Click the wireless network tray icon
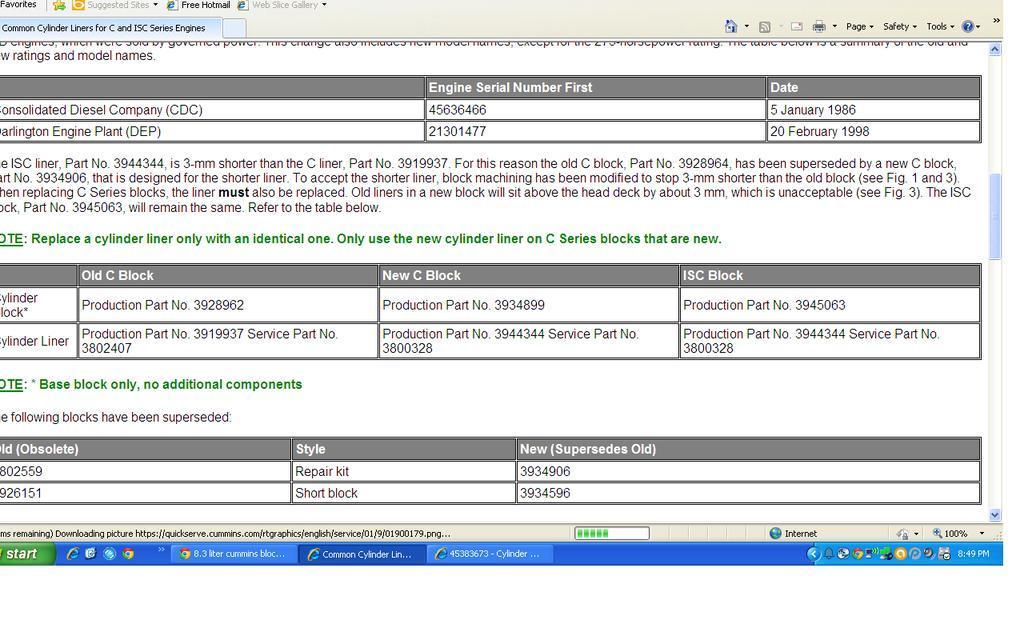Image resolution: width=1024 pixels, height=640 pixels. (871, 554)
